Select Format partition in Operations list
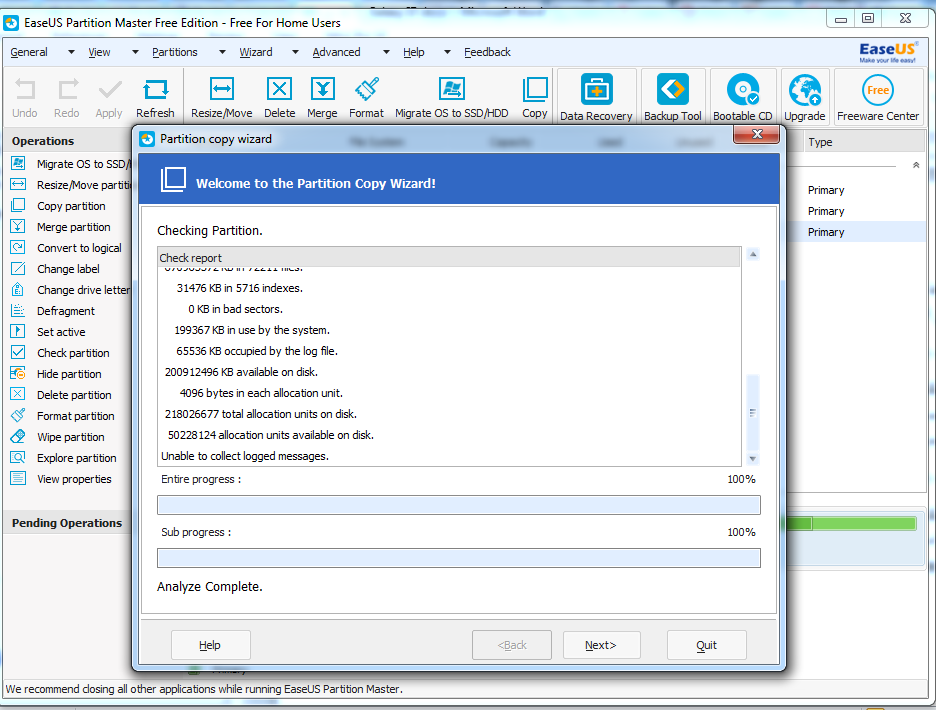936x710 pixels. click(x=75, y=416)
